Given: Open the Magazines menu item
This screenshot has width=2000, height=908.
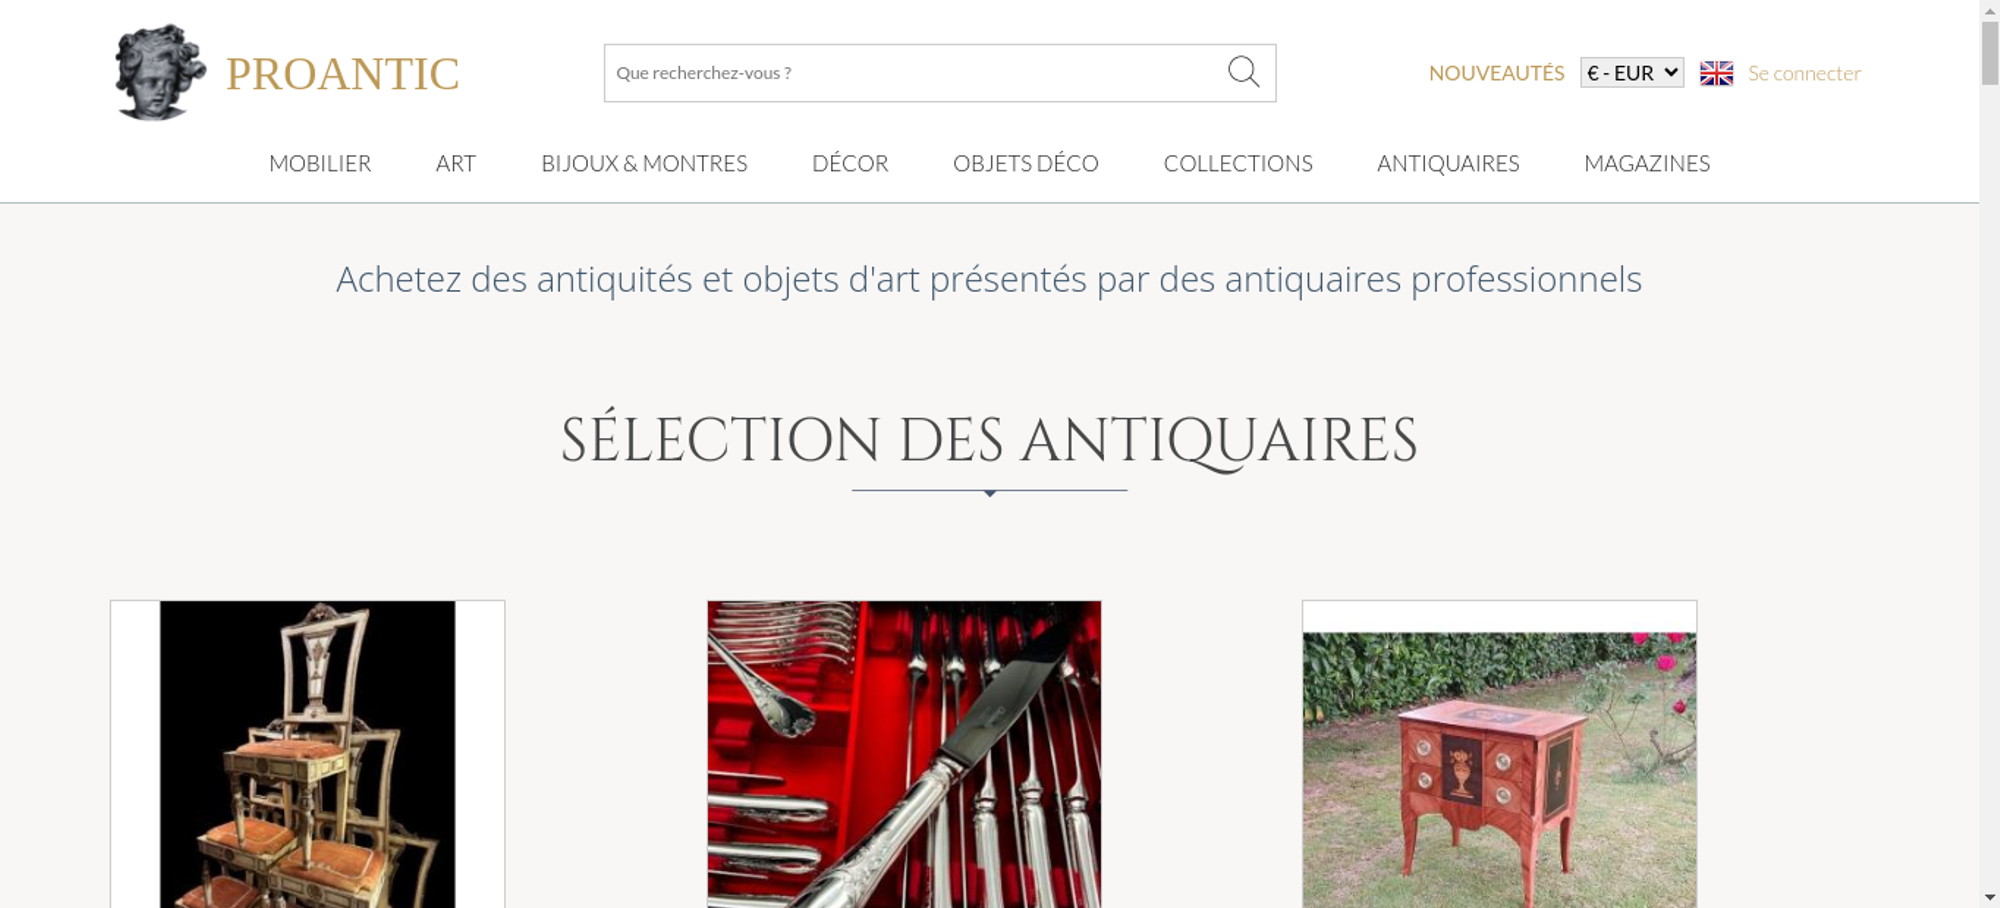Looking at the screenshot, I should click(1647, 163).
